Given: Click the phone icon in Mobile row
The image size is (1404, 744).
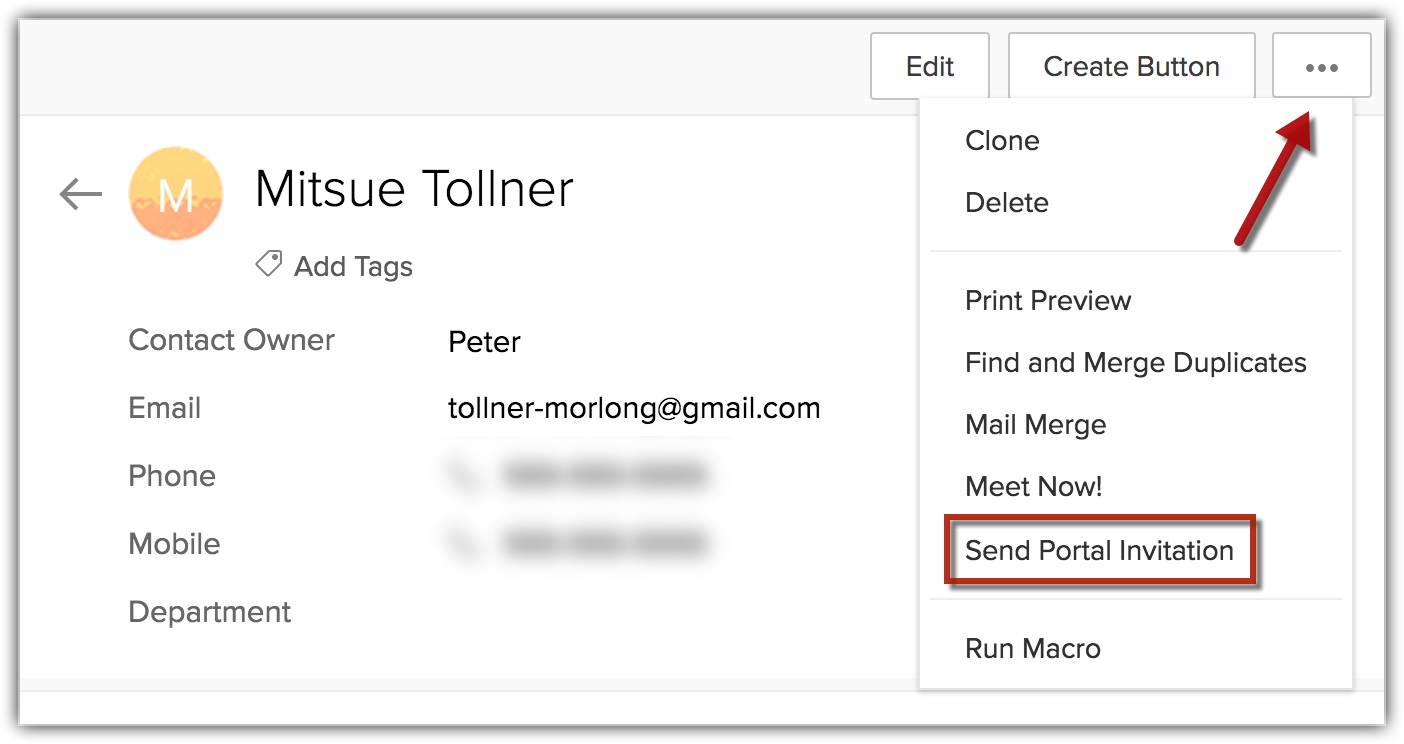Looking at the screenshot, I should [463, 544].
